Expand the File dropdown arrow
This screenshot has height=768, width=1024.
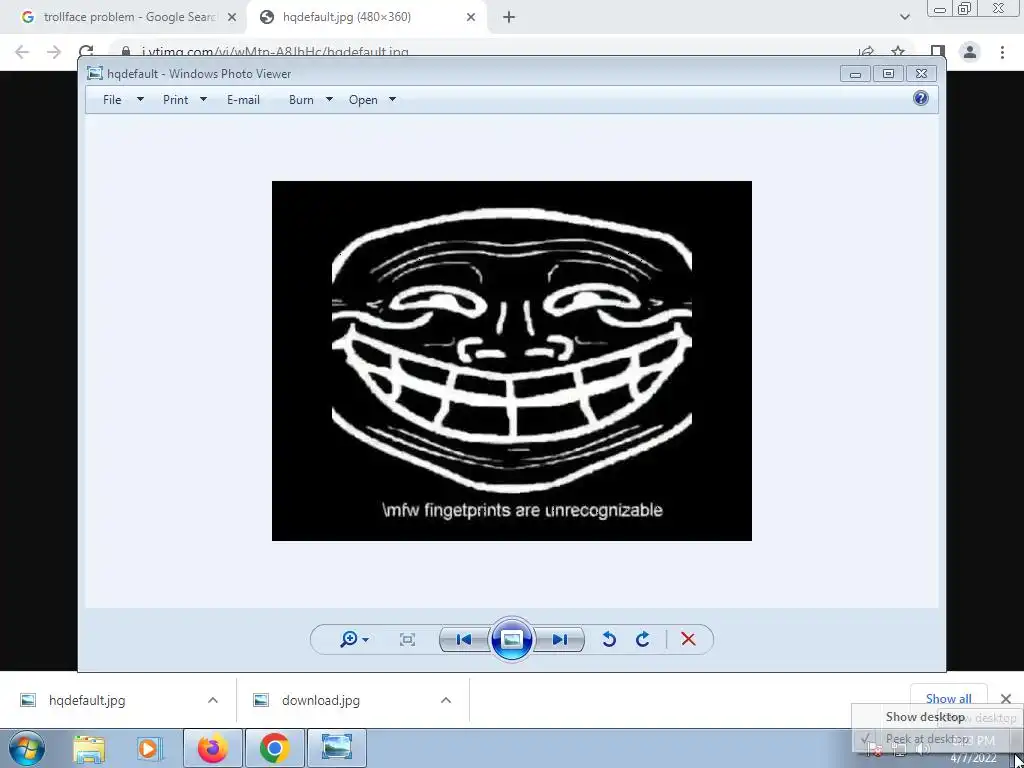click(140, 99)
